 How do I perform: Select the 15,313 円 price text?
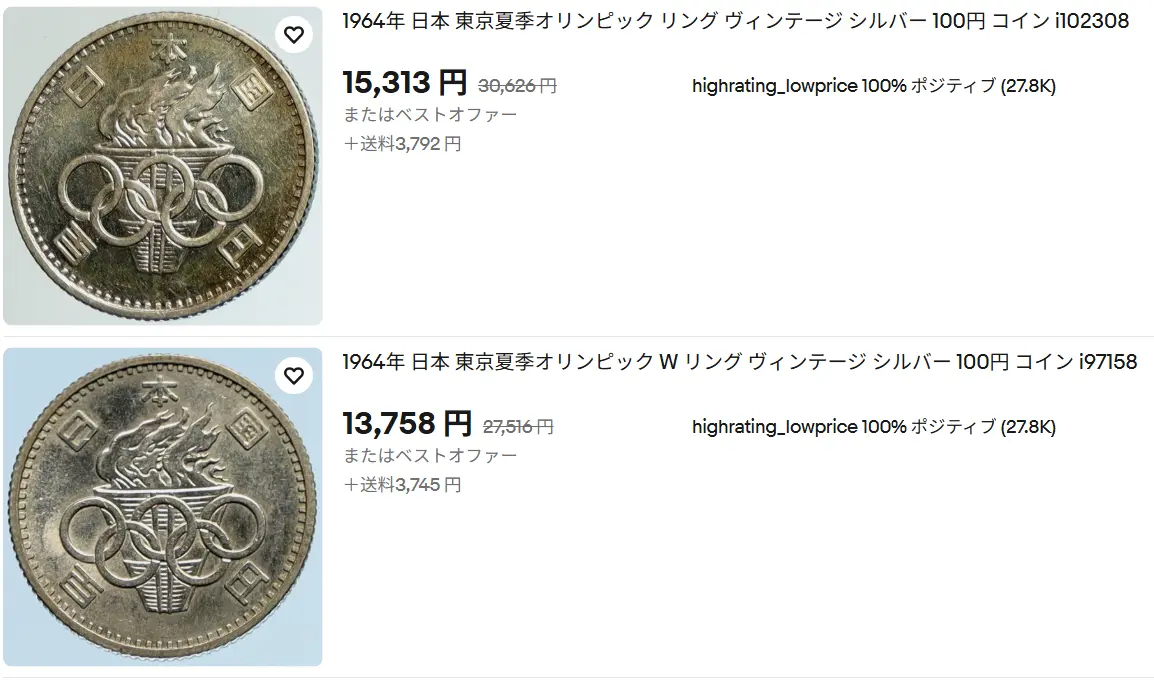point(404,84)
